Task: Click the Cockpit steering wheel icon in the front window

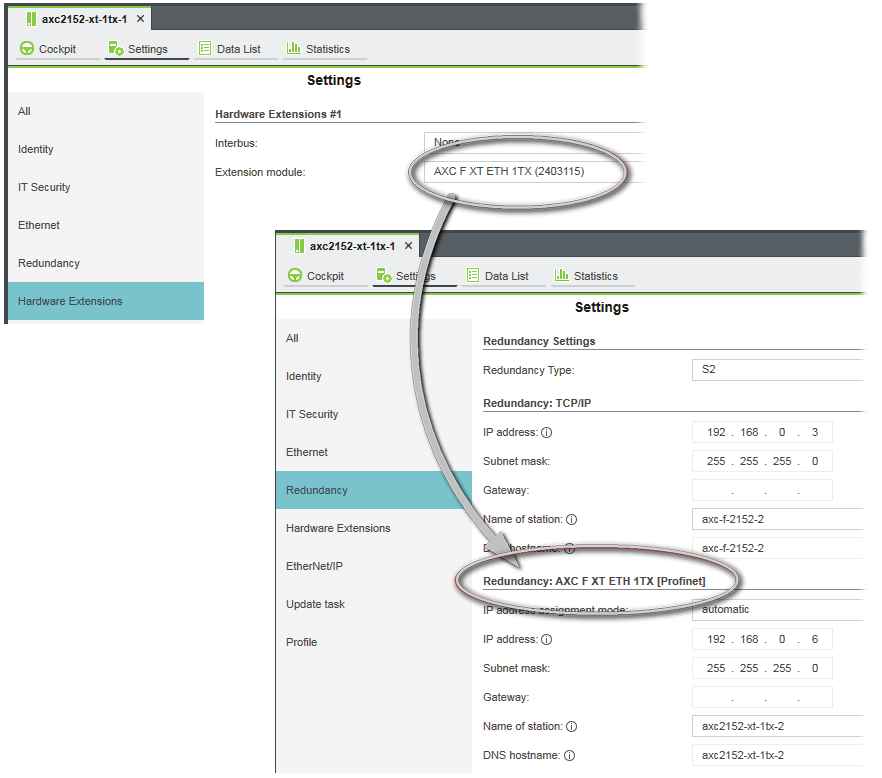Action: coord(295,275)
